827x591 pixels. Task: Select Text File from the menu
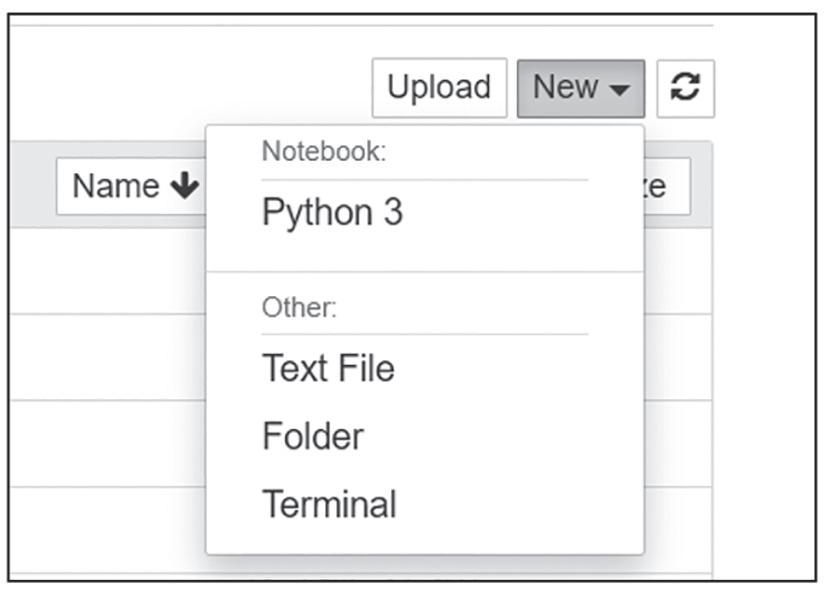pyautogui.click(x=328, y=368)
